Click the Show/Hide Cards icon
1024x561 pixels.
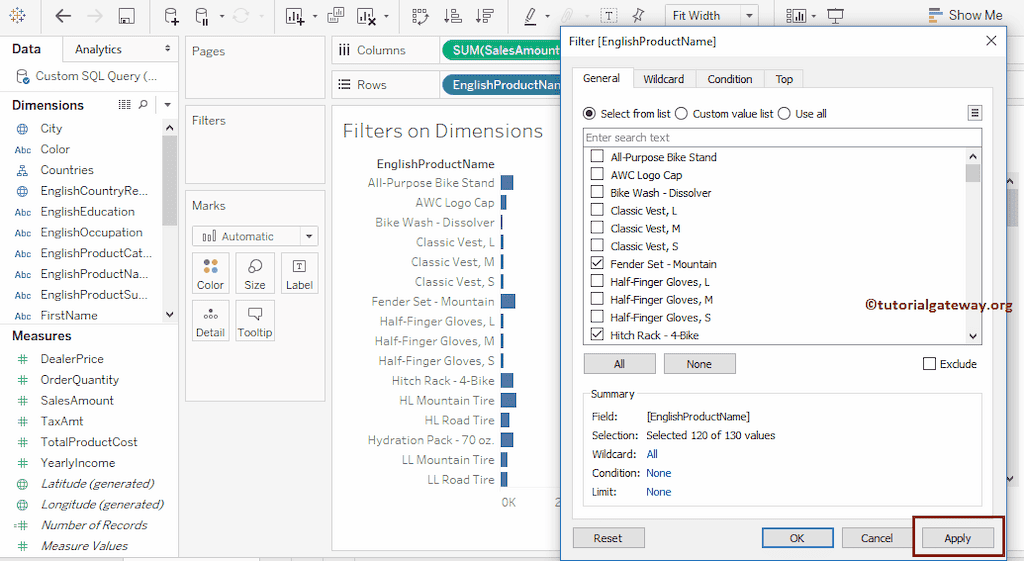pyautogui.click(x=796, y=16)
